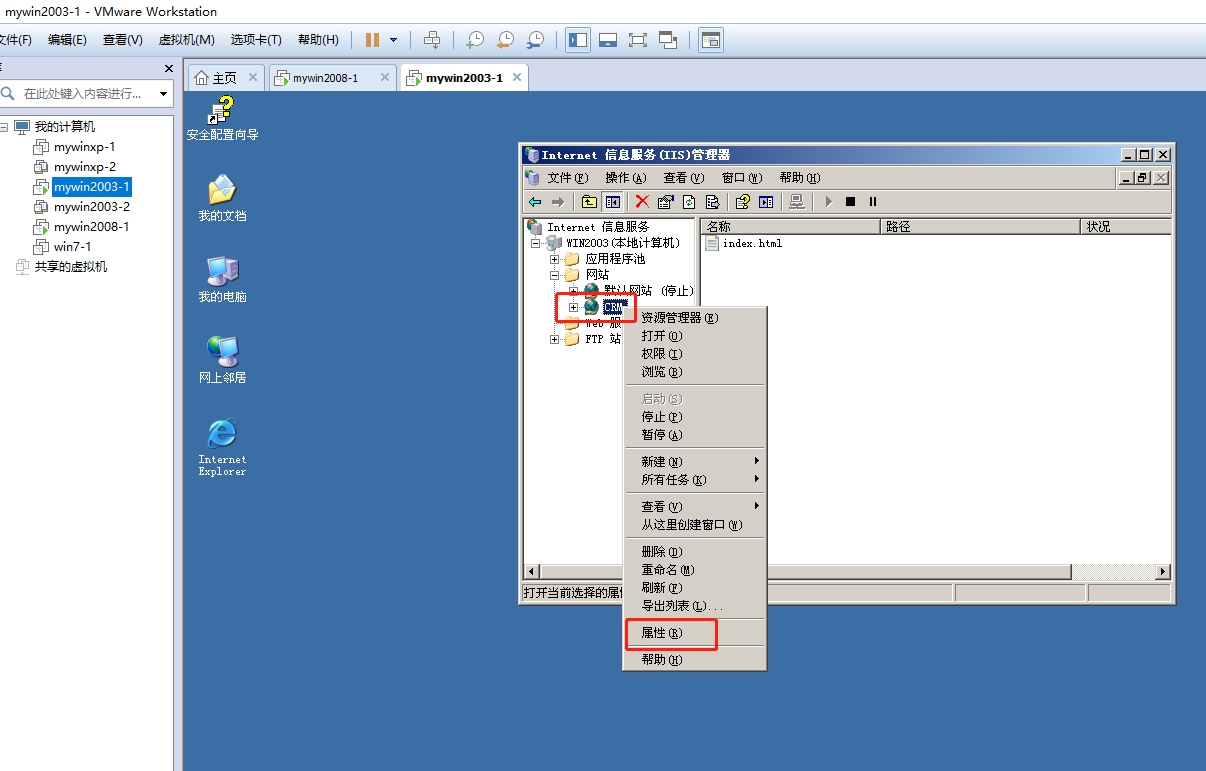Viewport: 1206px width, 771px height.
Task: Enter full screen mode via the VMware toolbar icon
Action: tap(638, 40)
